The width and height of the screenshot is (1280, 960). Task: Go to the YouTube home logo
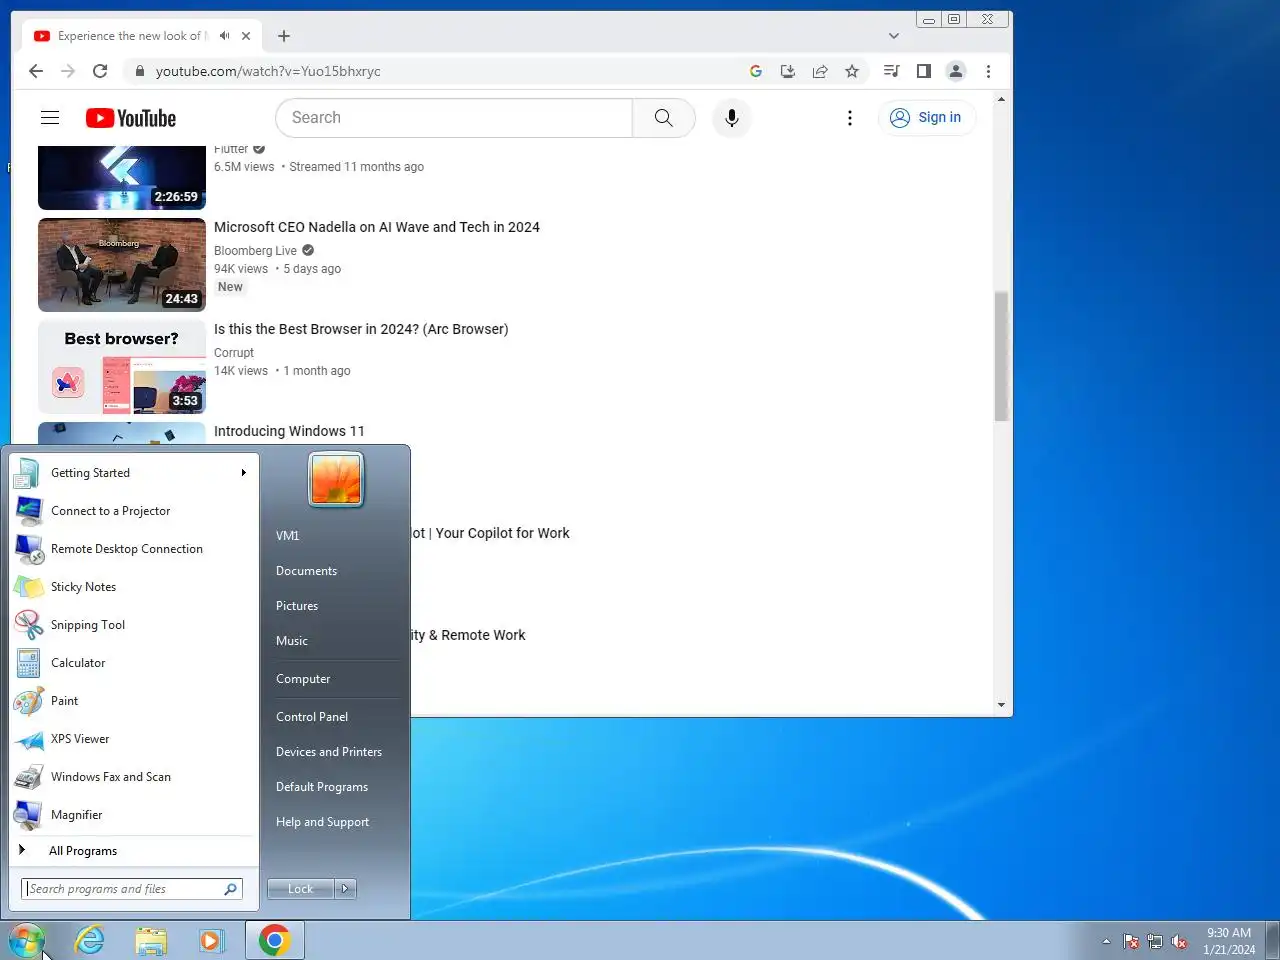131,118
